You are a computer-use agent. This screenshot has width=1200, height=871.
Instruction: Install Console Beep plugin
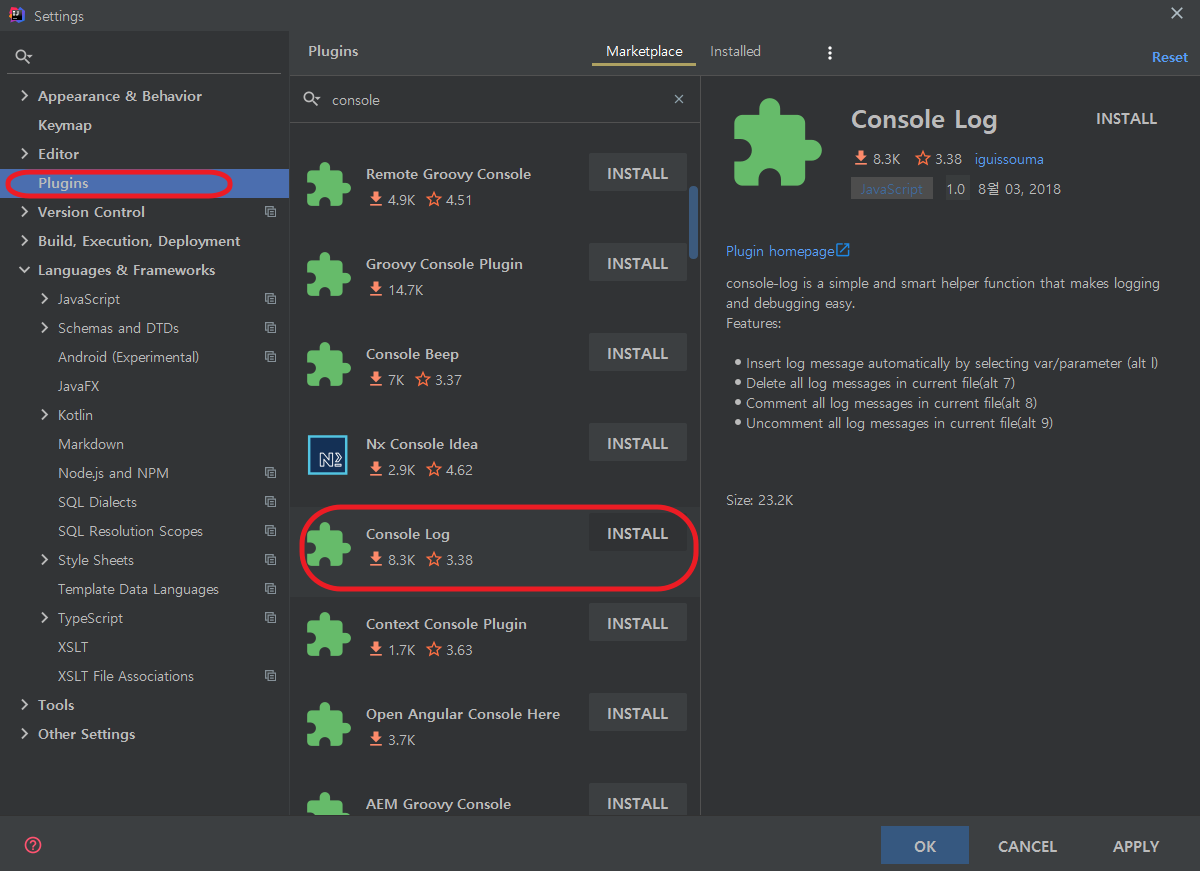637,353
